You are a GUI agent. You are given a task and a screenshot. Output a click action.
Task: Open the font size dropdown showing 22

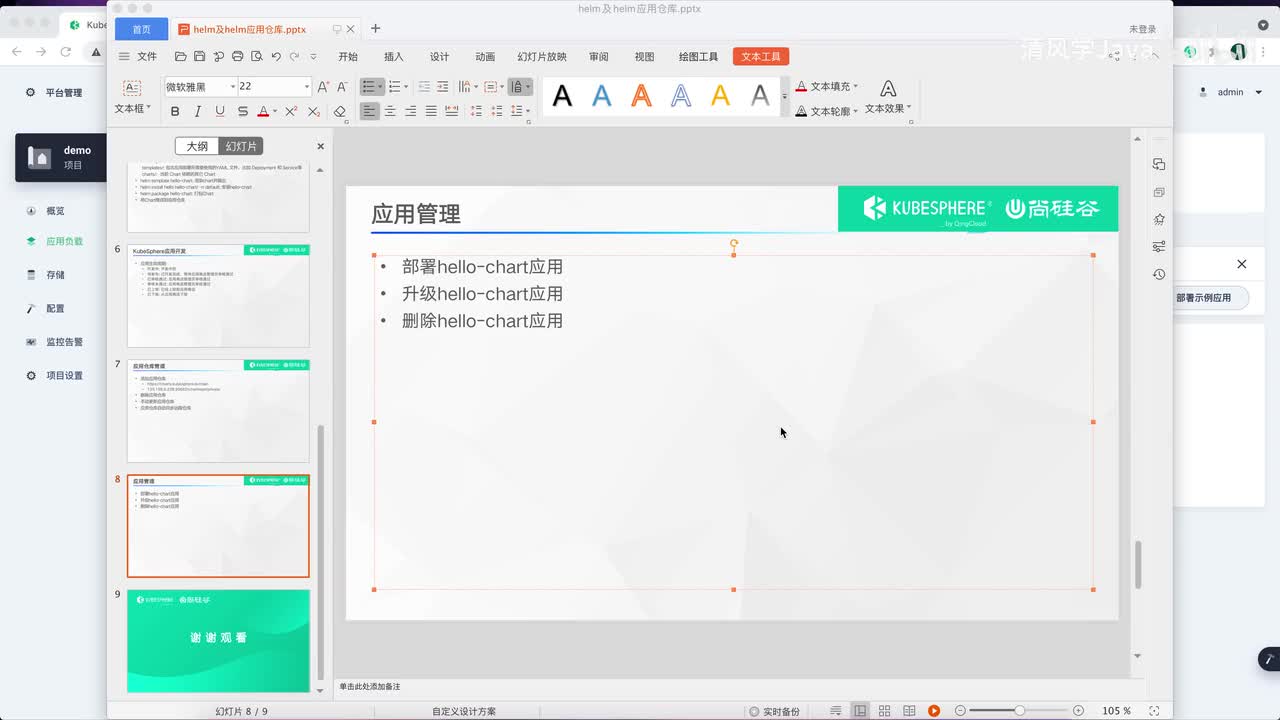pyautogui.click(x=306, y=87)
